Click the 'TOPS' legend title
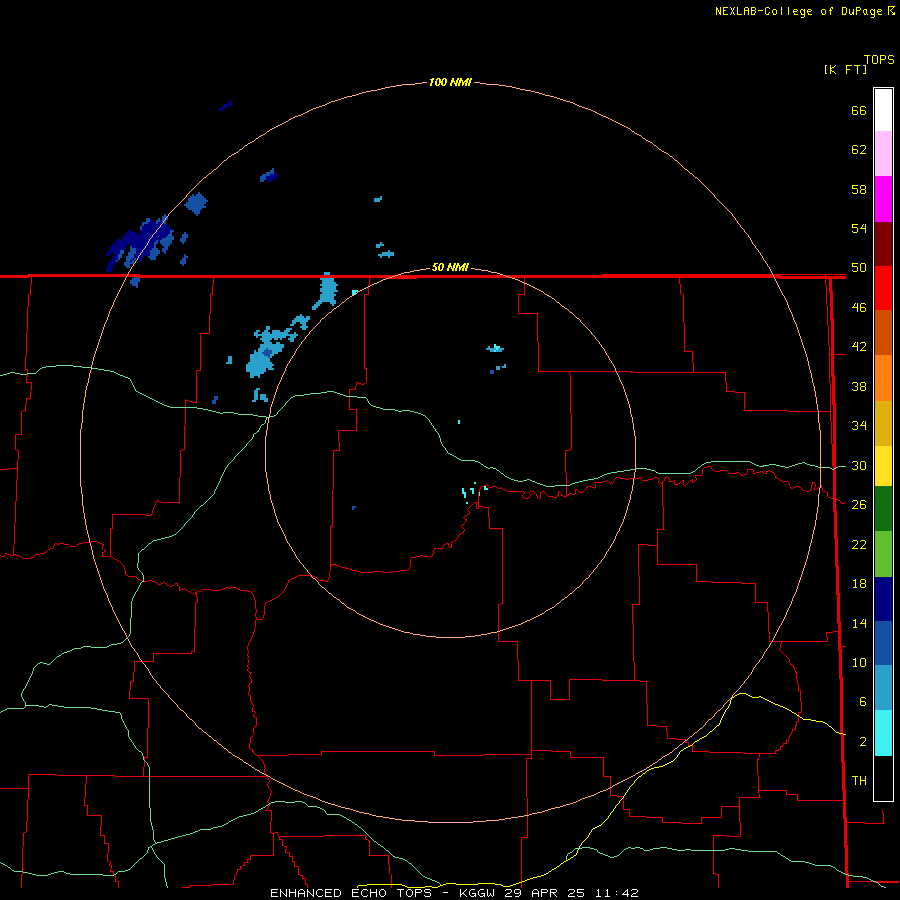Image resolution: width=900 pixels, height=900 pixels. [879, 59]
